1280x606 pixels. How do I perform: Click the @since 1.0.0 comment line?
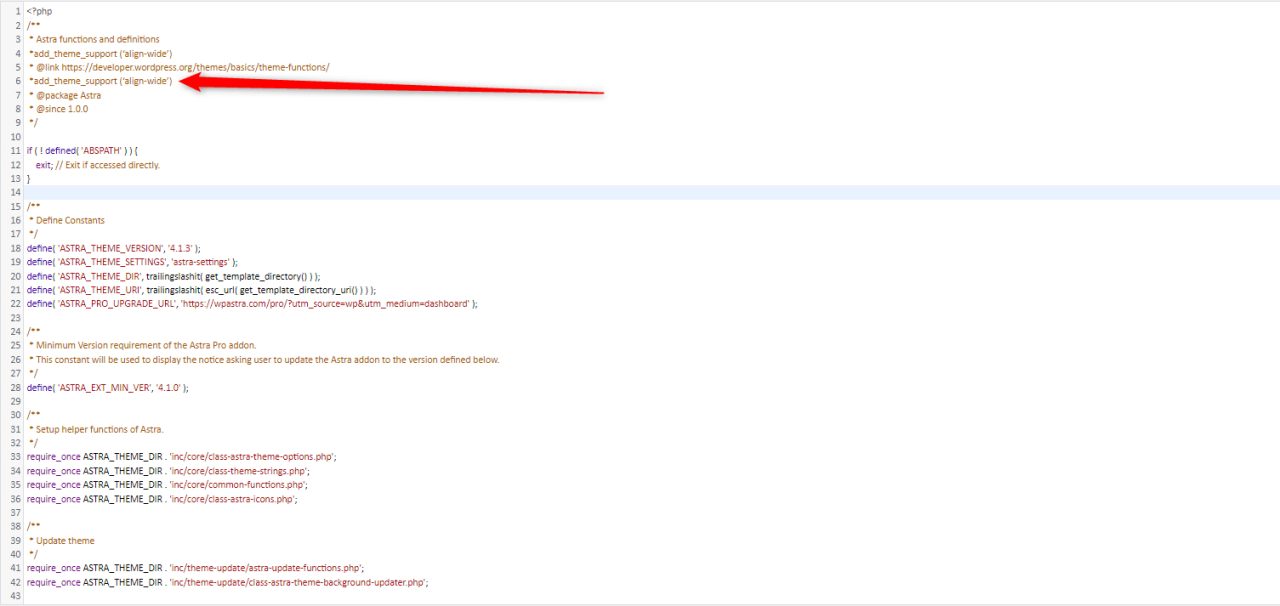tap(62, 109)
